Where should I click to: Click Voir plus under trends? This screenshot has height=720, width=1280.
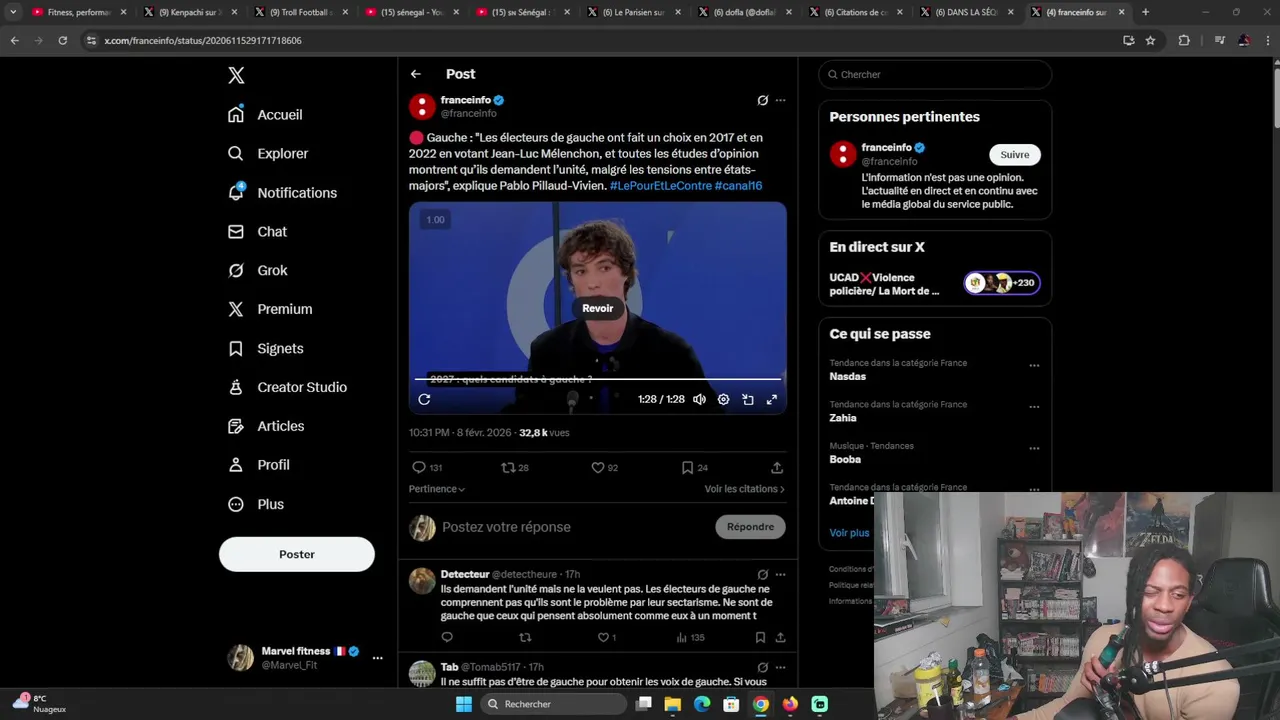(849, 533)
